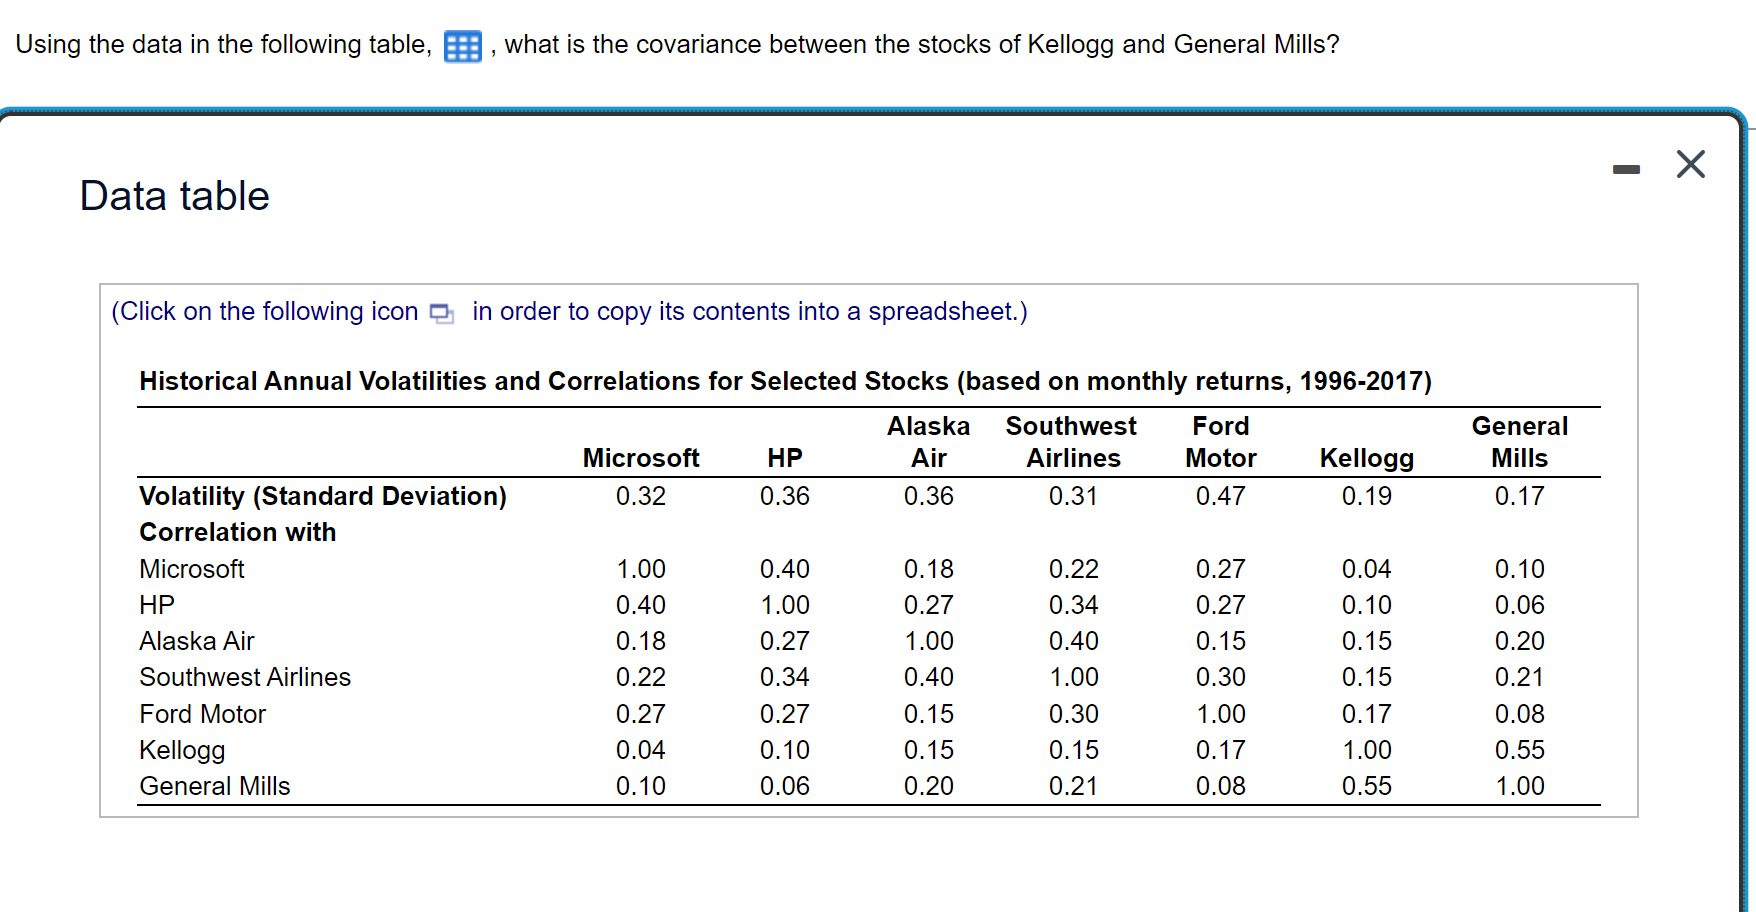Click the minimize dash on the Data table dialog
The image size is (1756, 912).
(x=1627, y=168)
